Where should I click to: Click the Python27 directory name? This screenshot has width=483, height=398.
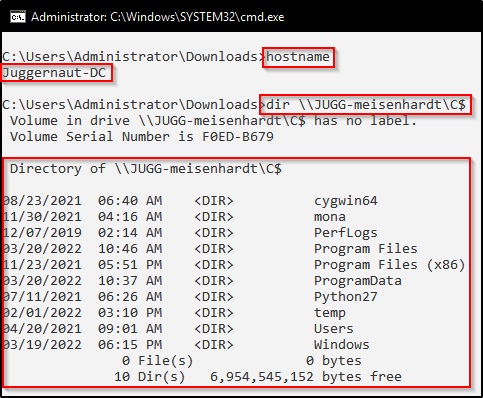point(346,297)
